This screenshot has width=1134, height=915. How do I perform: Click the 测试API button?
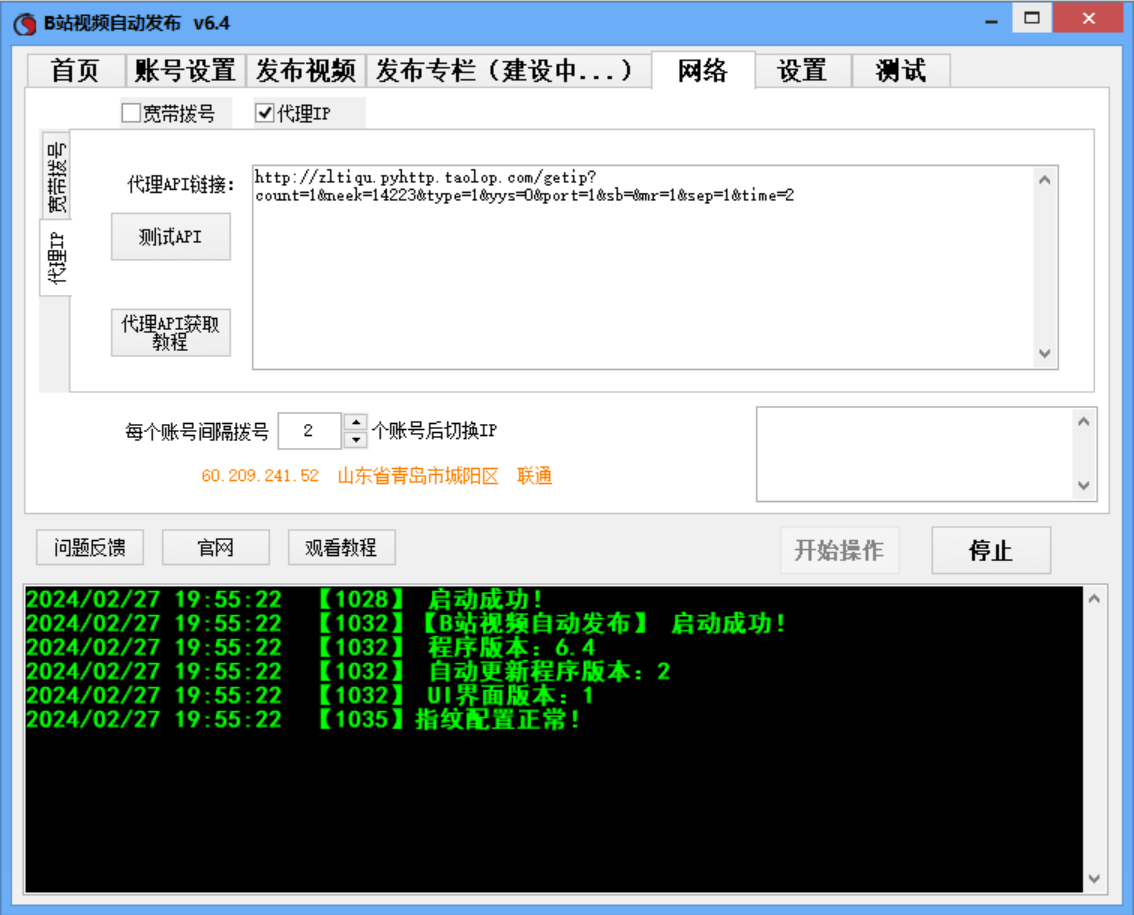click(171, 237)
